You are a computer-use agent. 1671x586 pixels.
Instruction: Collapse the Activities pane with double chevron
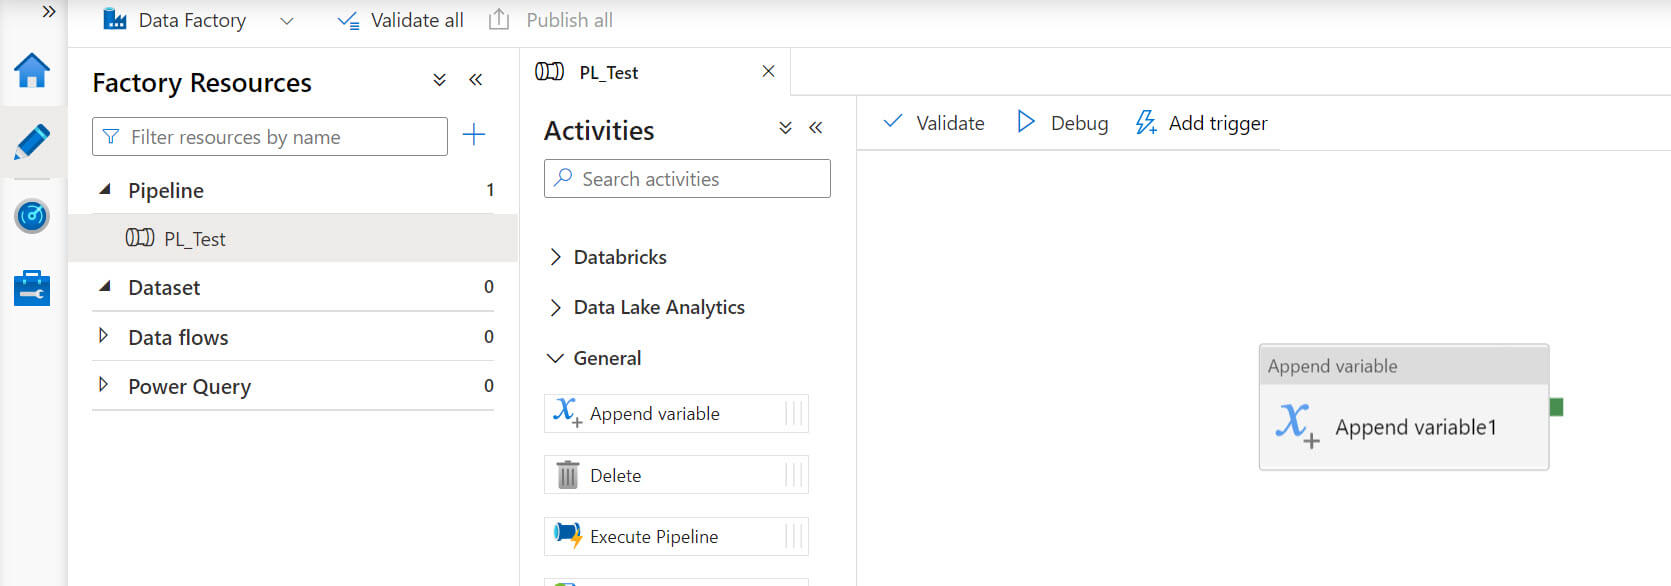816,128
